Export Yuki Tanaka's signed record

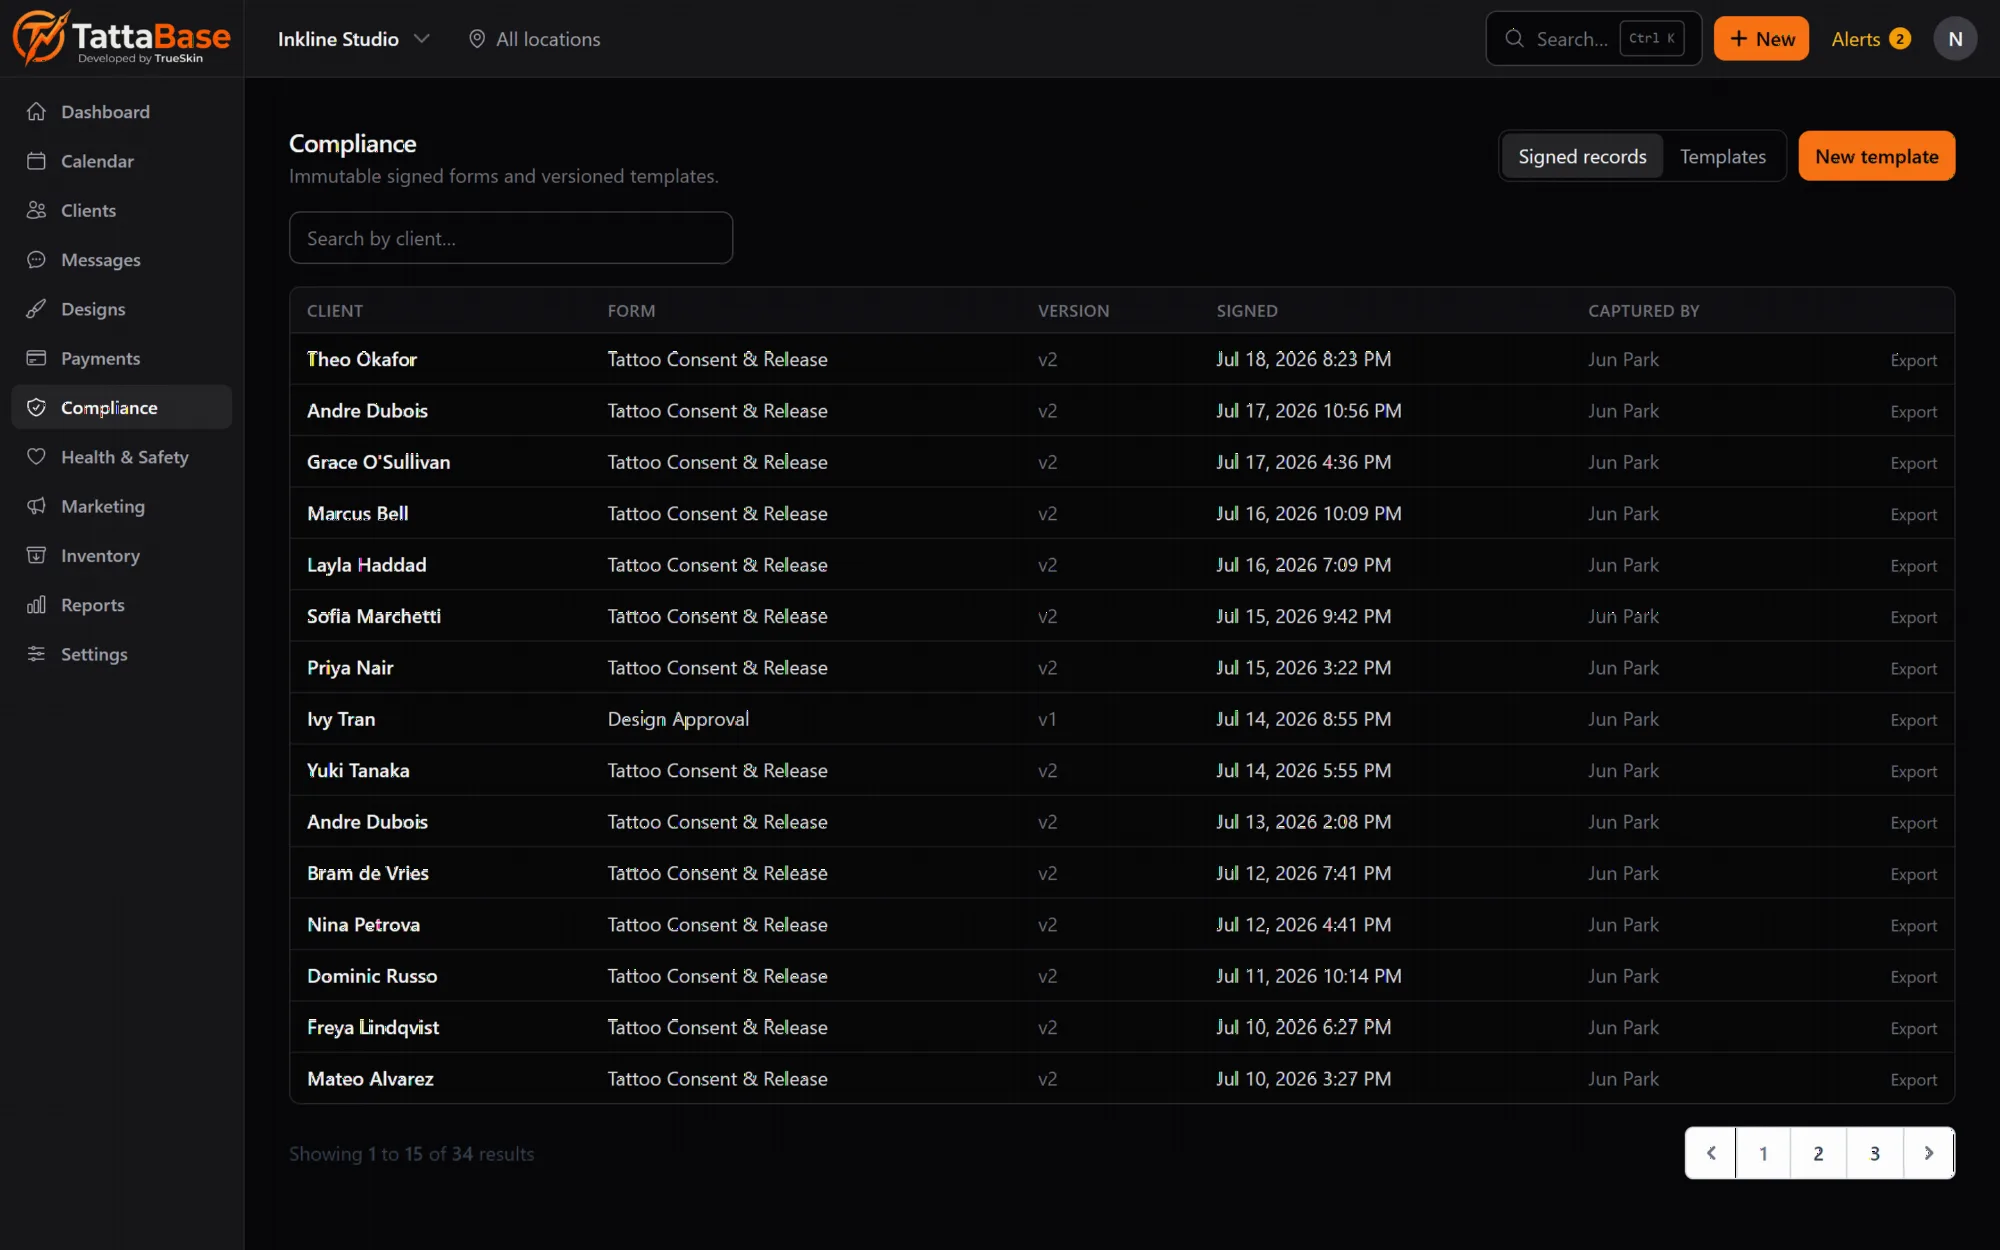click(1913, 771)
